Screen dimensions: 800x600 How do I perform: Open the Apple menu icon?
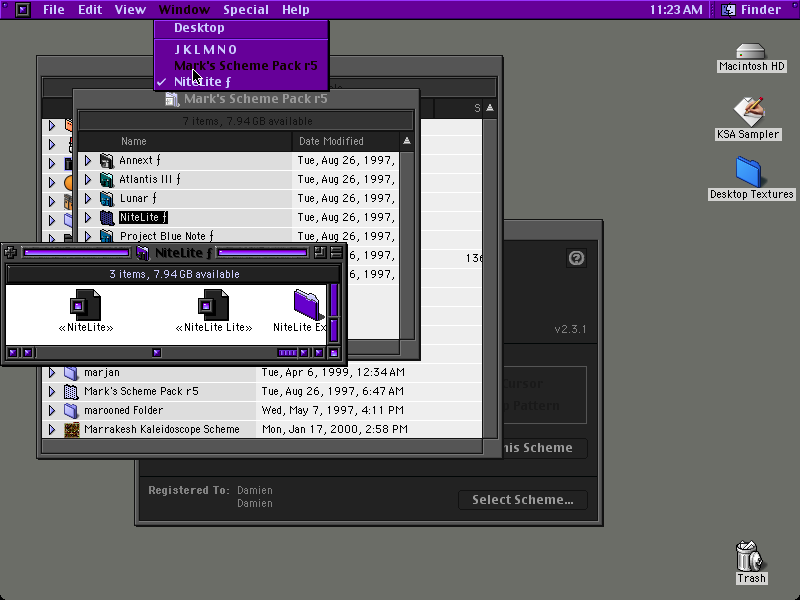pyautogui.click(x=22, y=10)
